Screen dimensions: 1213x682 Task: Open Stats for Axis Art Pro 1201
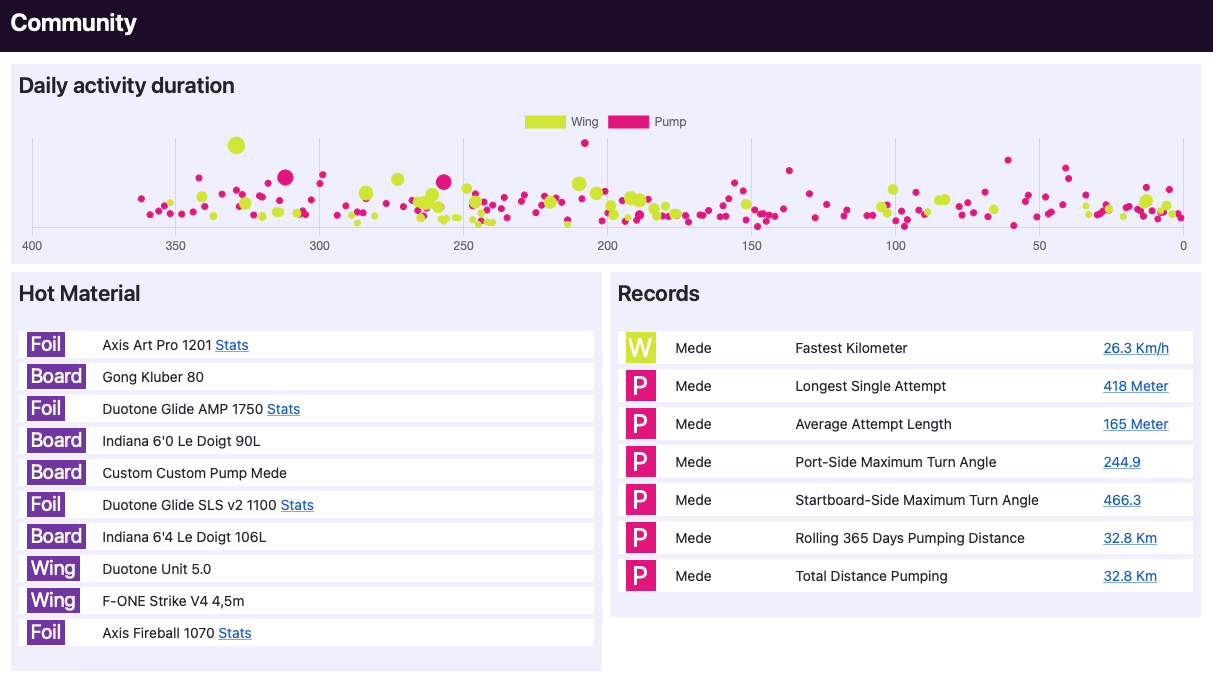tap(232, 345)
